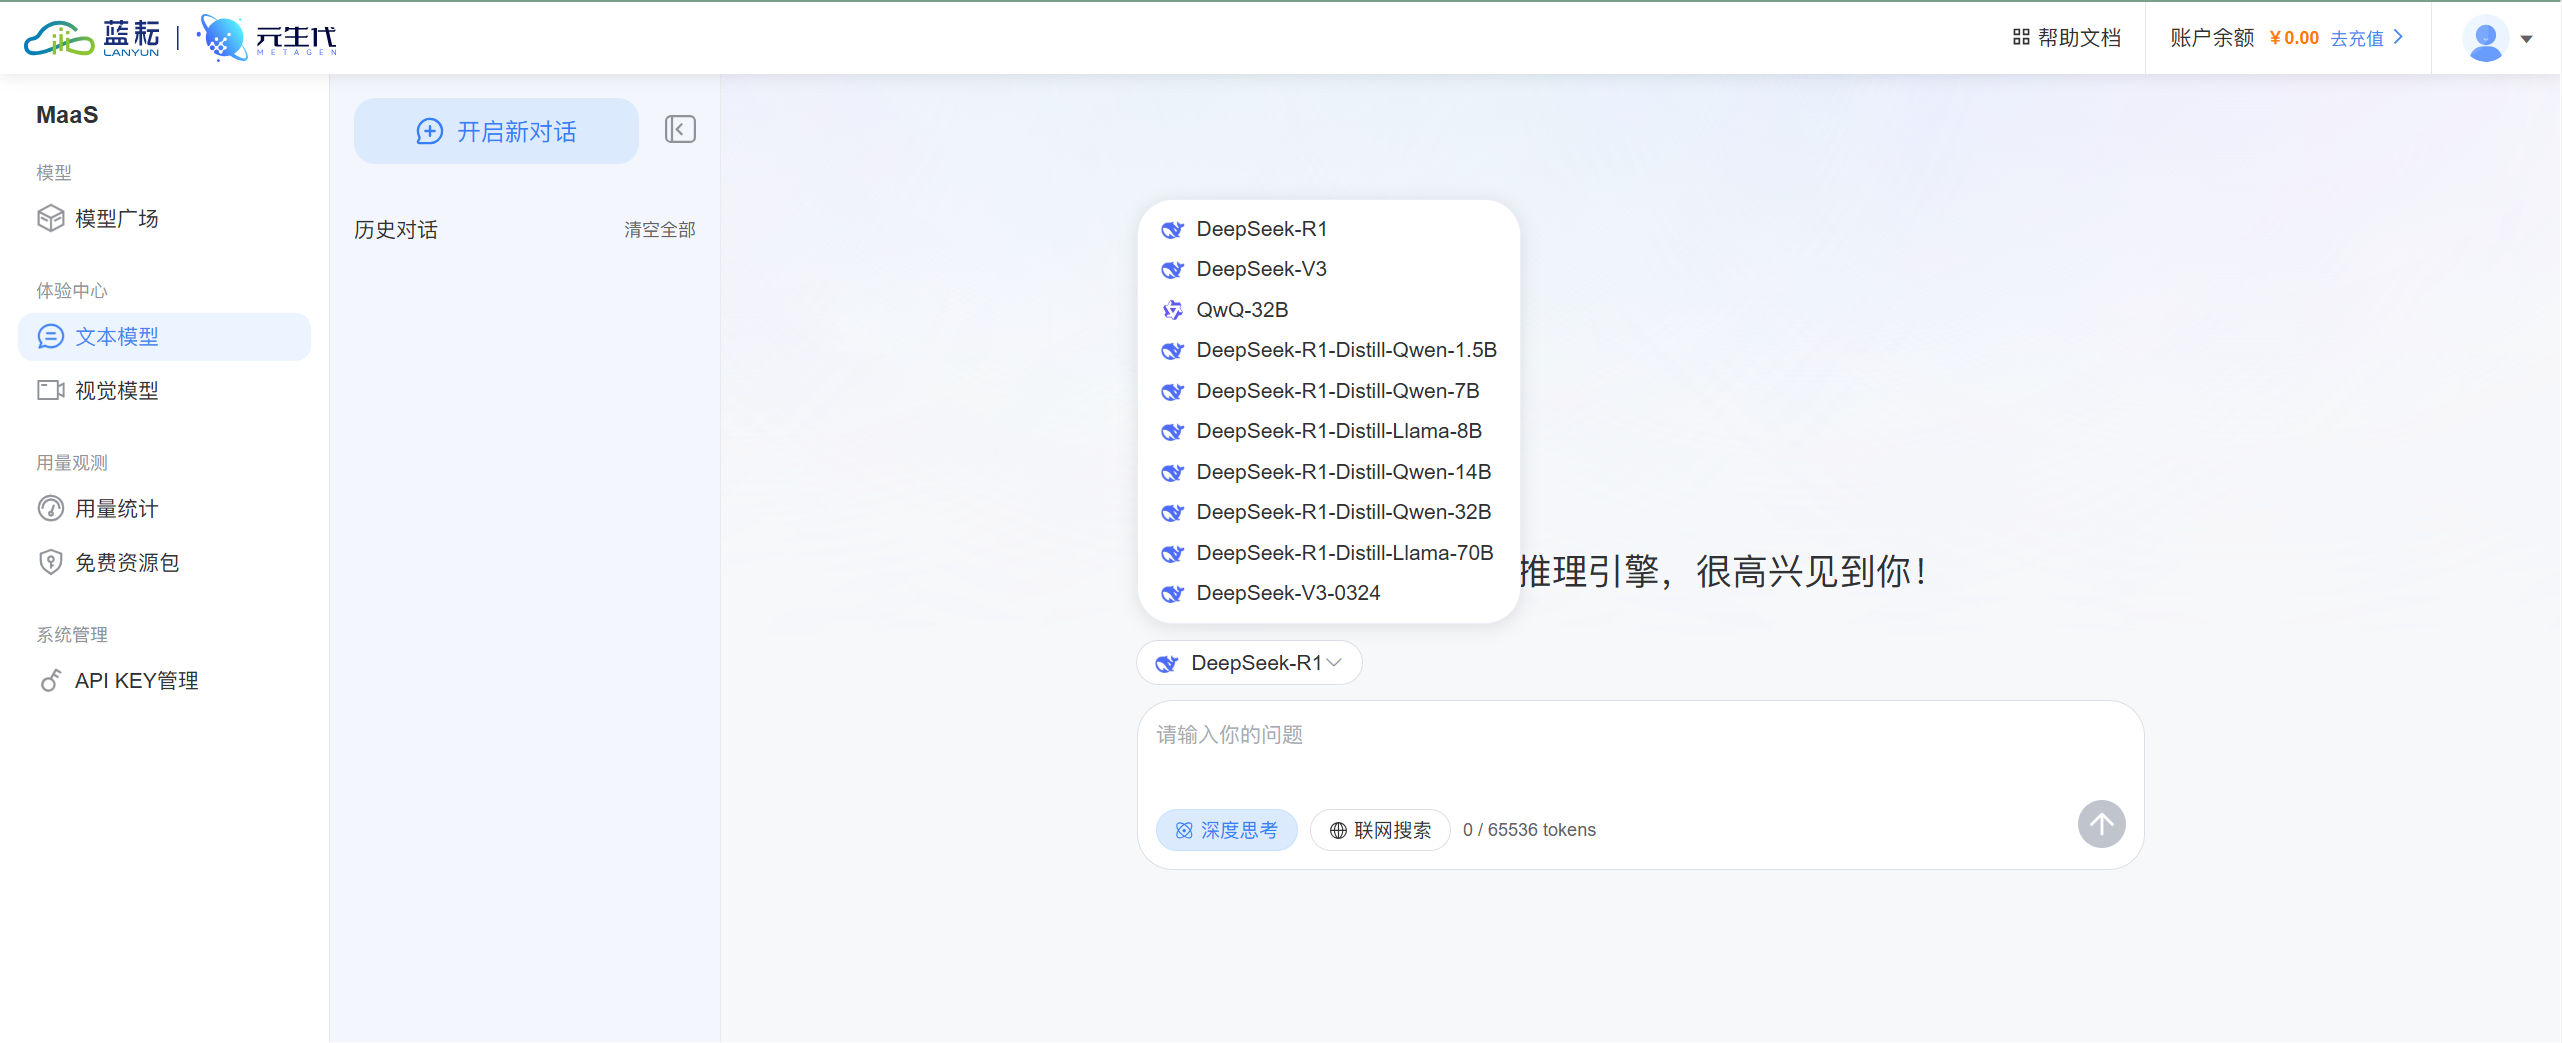Click the send arrow button
The height and width of the screenshot is (1043, 2562).
[x=2101, y=824]
